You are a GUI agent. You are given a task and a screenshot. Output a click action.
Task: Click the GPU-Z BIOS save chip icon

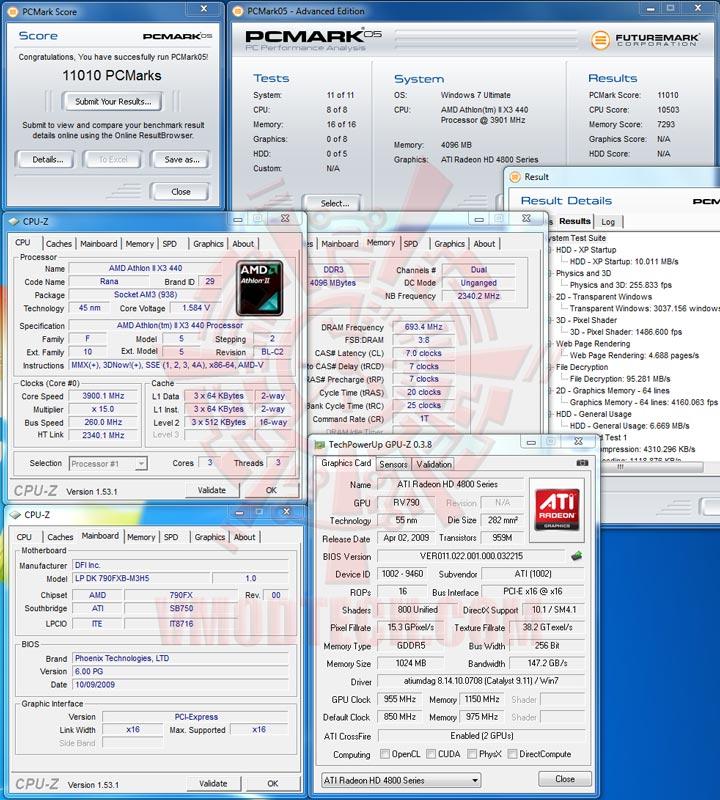tap(577, 556)
